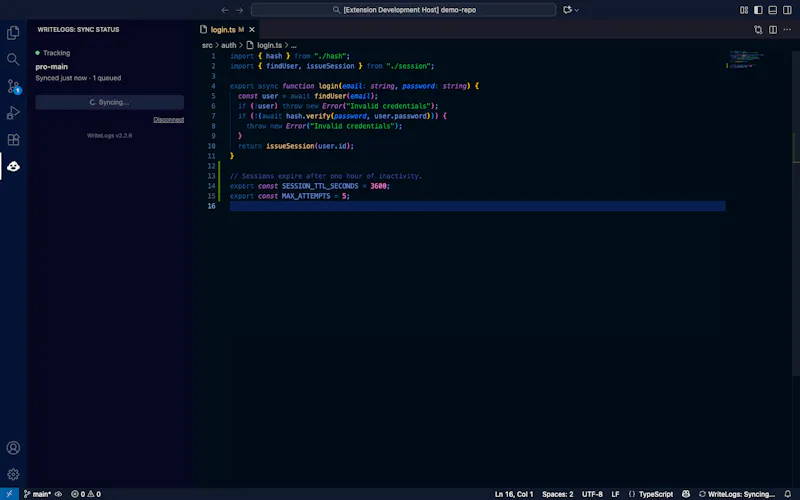Click the remote window indicator in status bar
This screenshot has height=500, width=800.
click(9, 494)
